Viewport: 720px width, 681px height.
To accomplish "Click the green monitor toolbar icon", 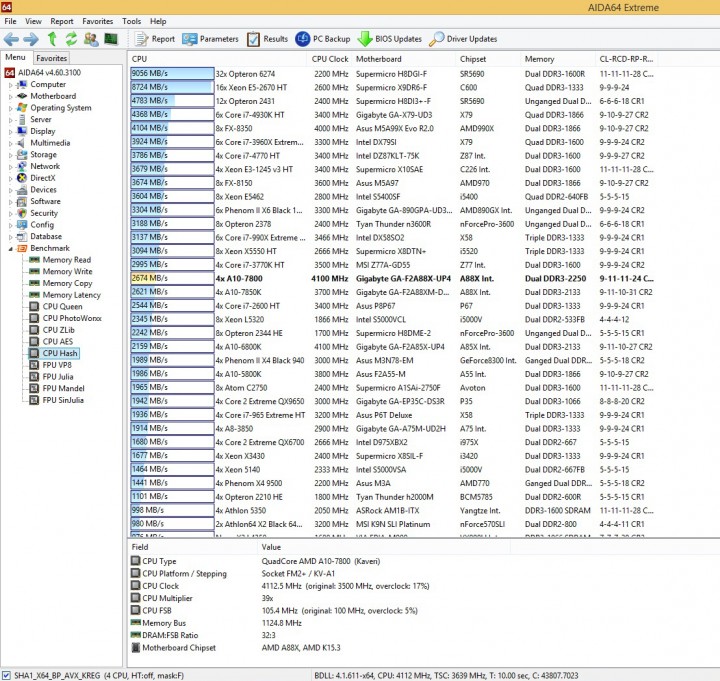I will coord(111,39).
